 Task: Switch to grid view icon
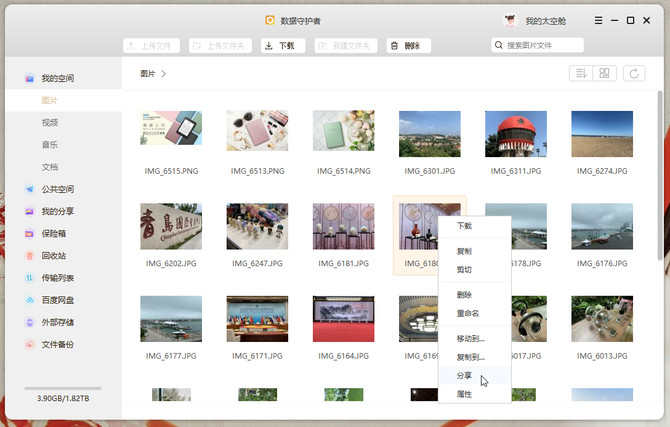[604, 74]
